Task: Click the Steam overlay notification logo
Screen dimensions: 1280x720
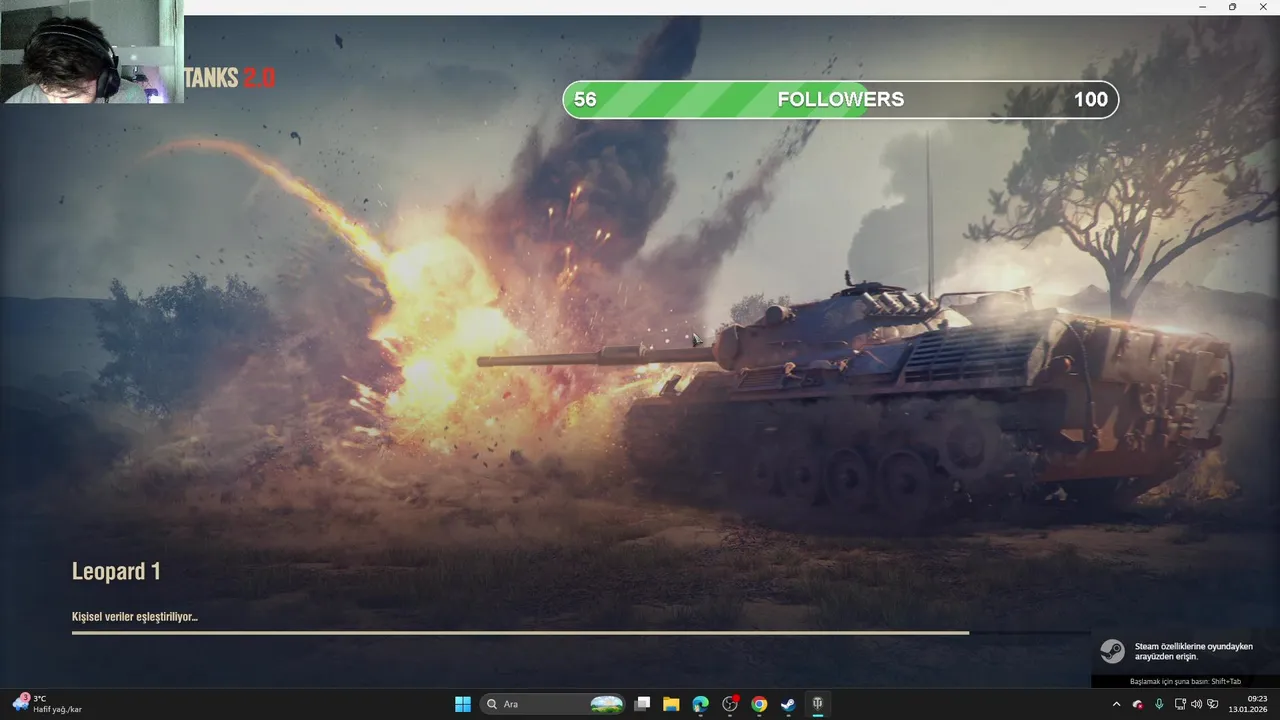Action: click(x=1112, y=651)
